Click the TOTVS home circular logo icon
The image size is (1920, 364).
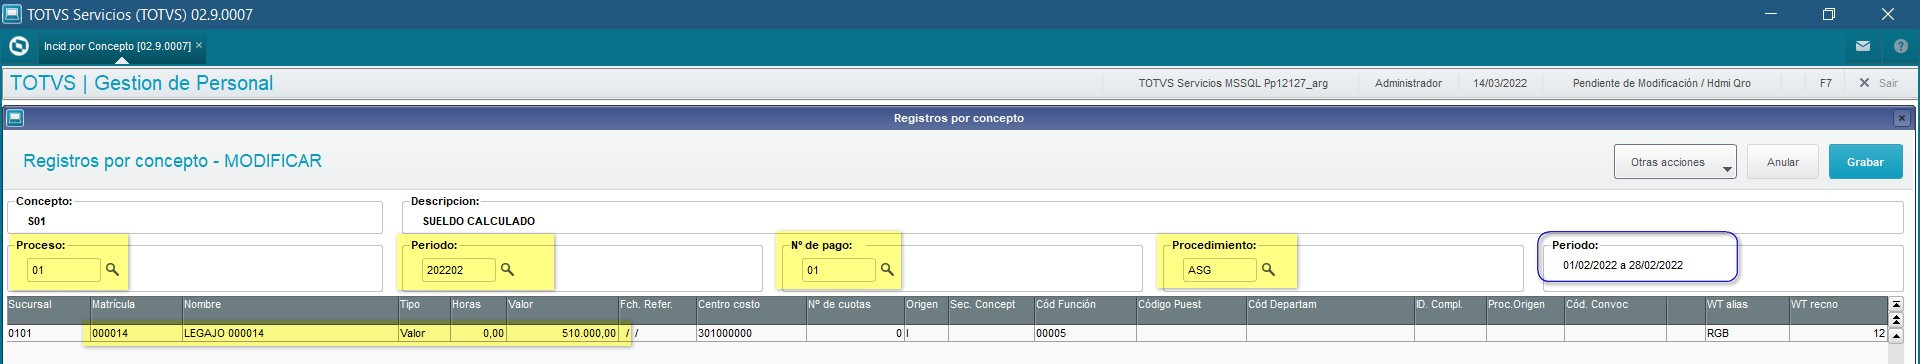click(x=18, y=46)
